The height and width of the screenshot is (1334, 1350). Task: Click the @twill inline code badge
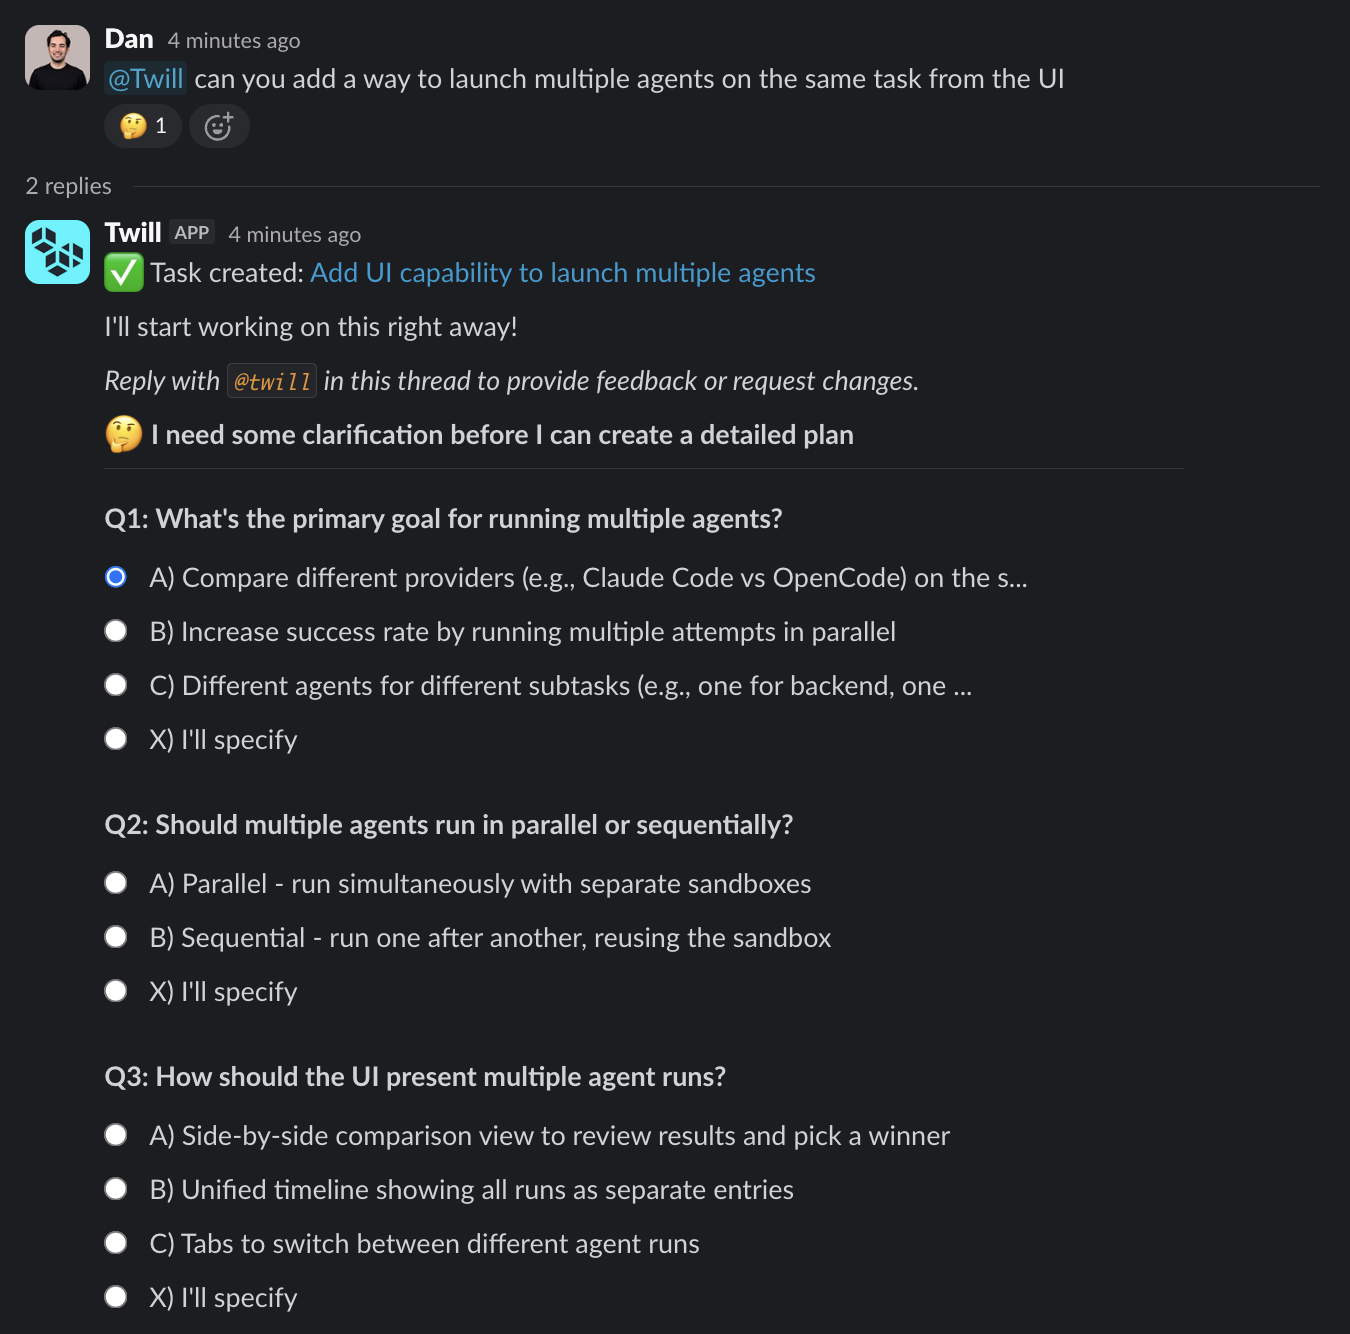[271, 381]
